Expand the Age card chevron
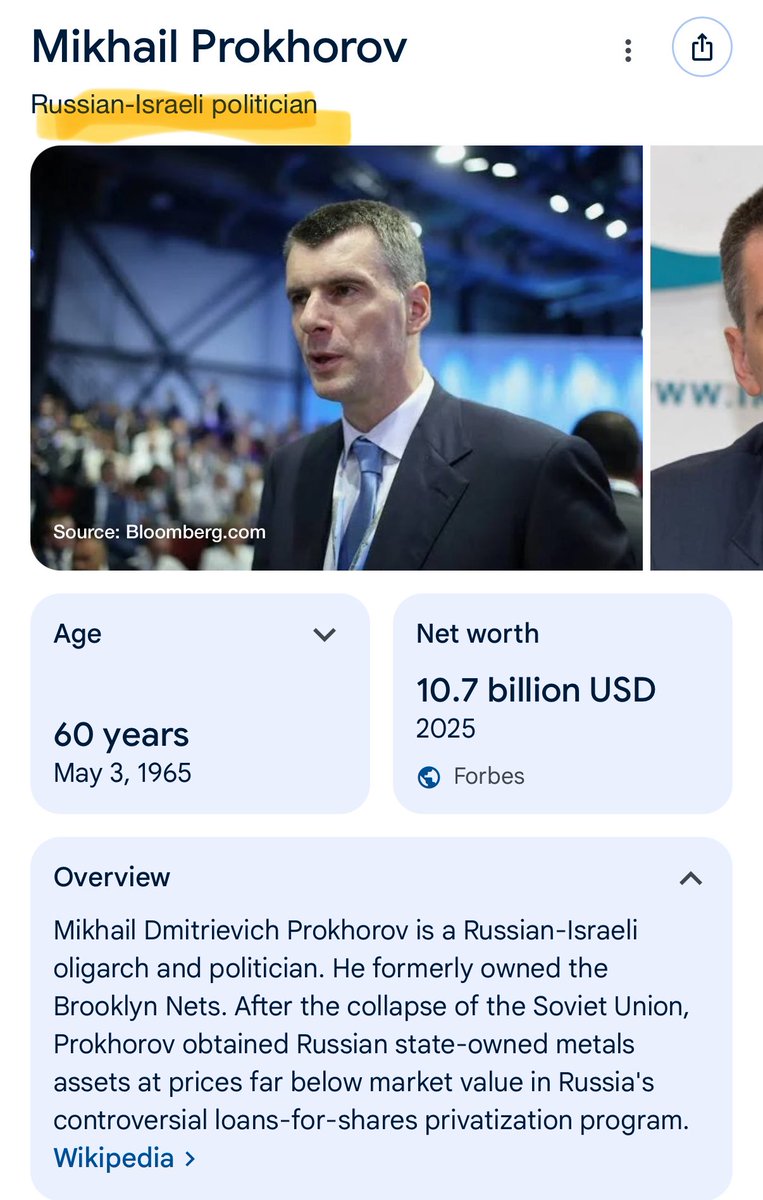This screenshot has height=1200, width=763. pyautogui.click(x=324, y=634)
